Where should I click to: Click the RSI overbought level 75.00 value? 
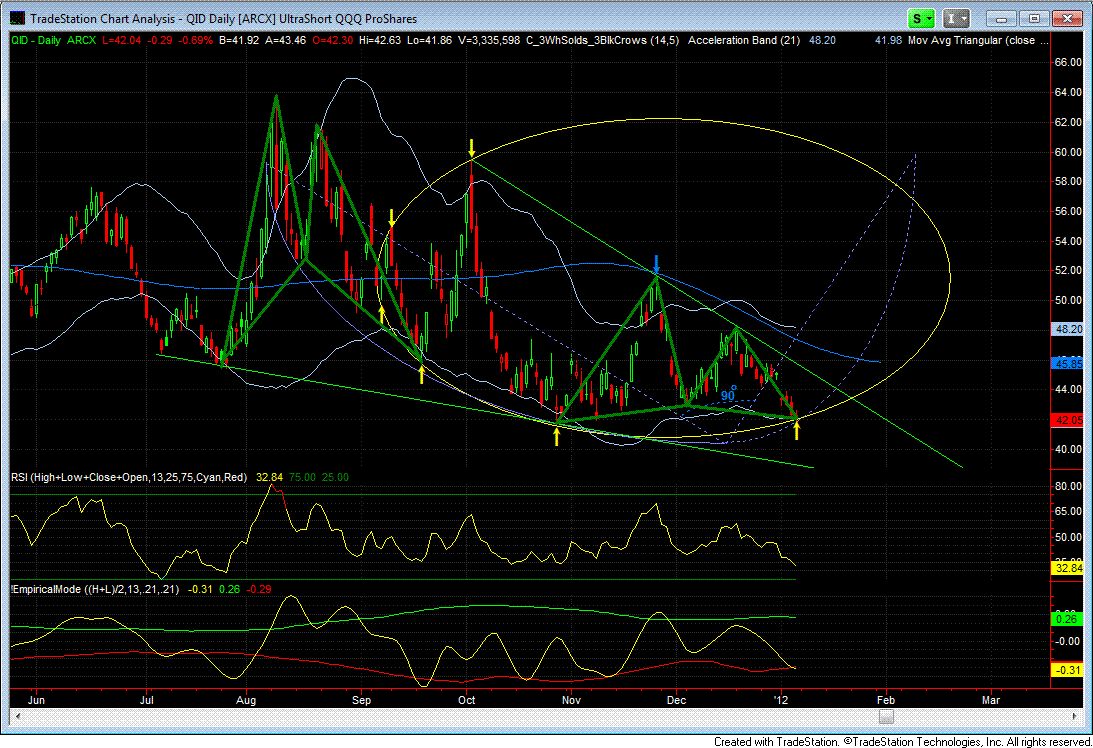(x=302, y=478)
